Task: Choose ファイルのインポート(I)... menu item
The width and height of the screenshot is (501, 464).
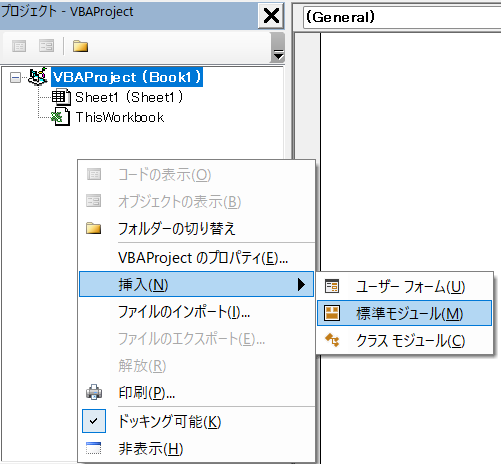Action: tap(197, 312)
